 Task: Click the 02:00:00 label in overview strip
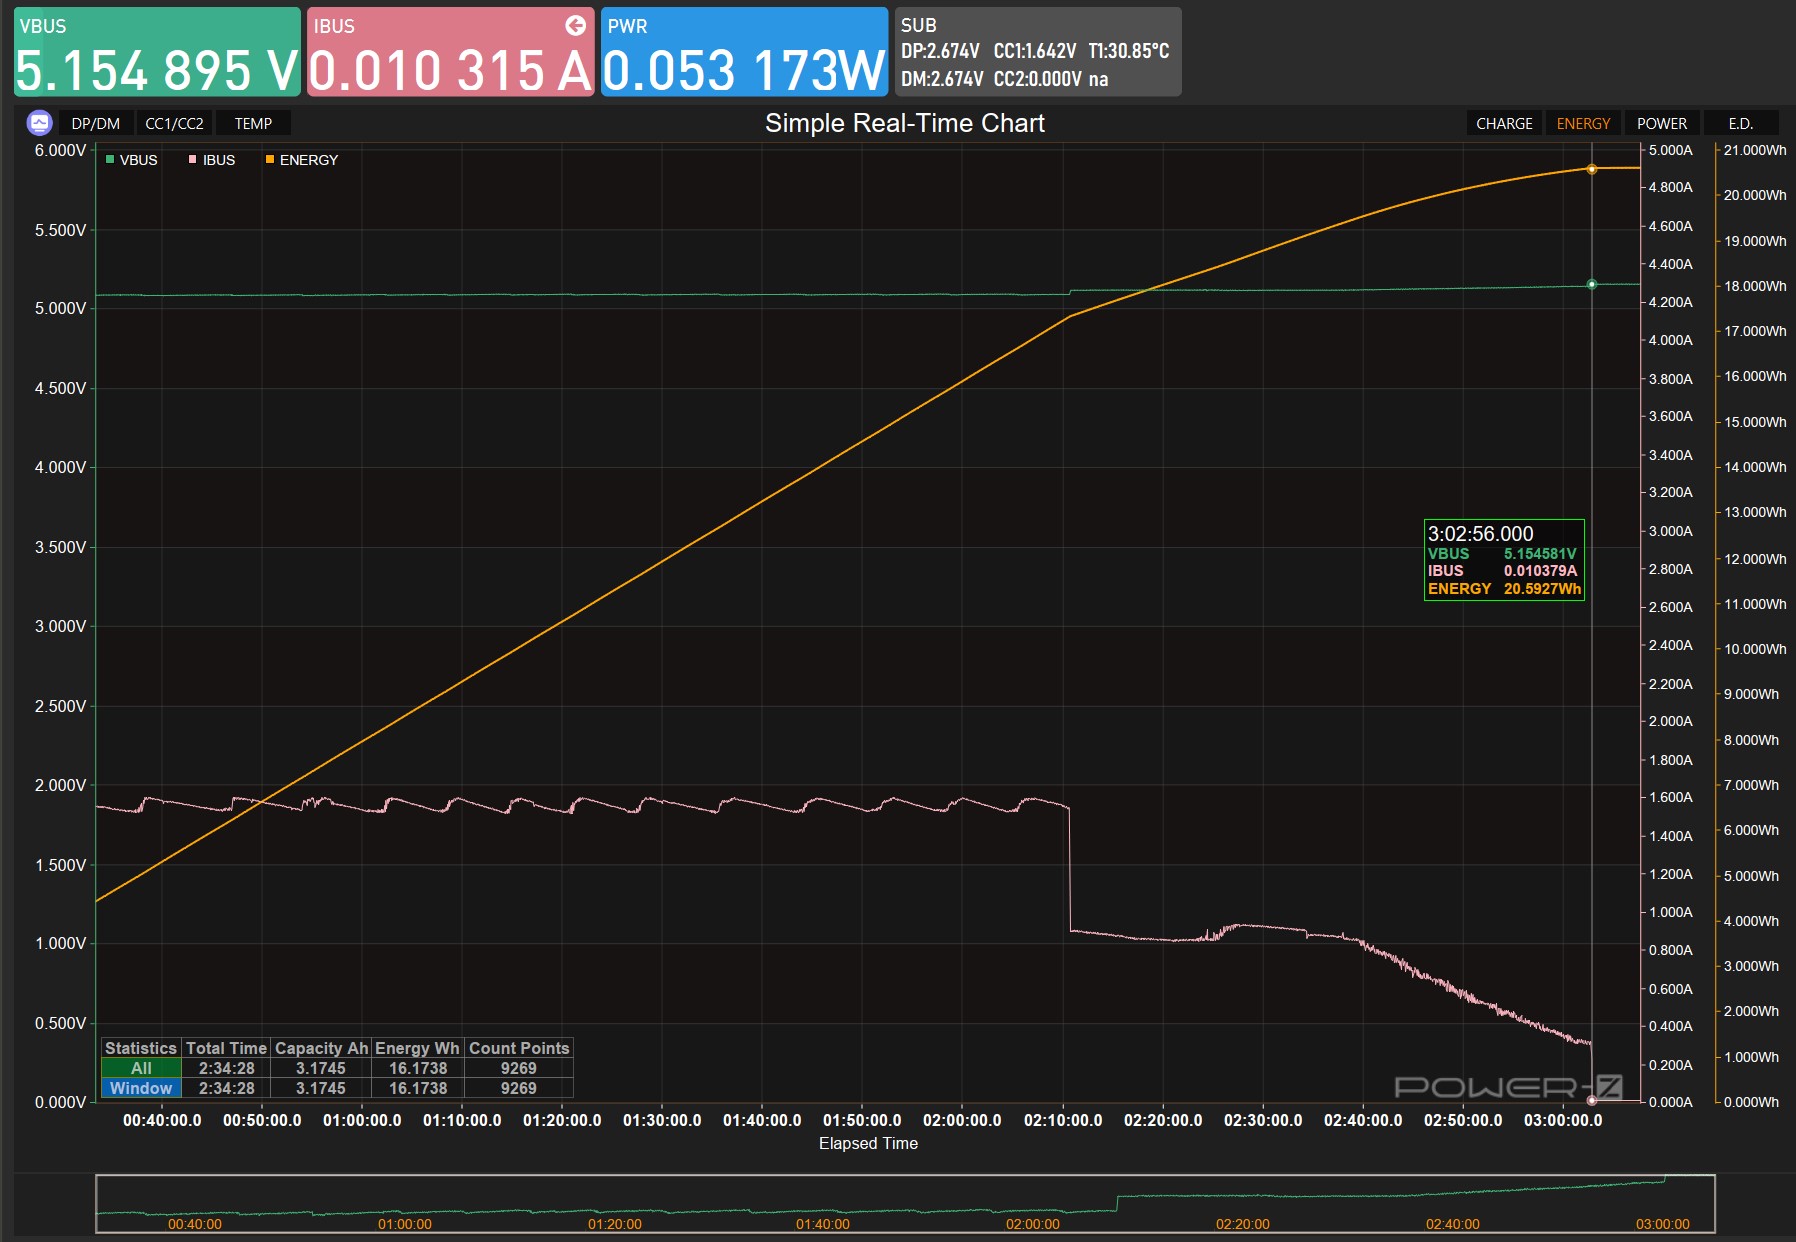point(1033,1224)
